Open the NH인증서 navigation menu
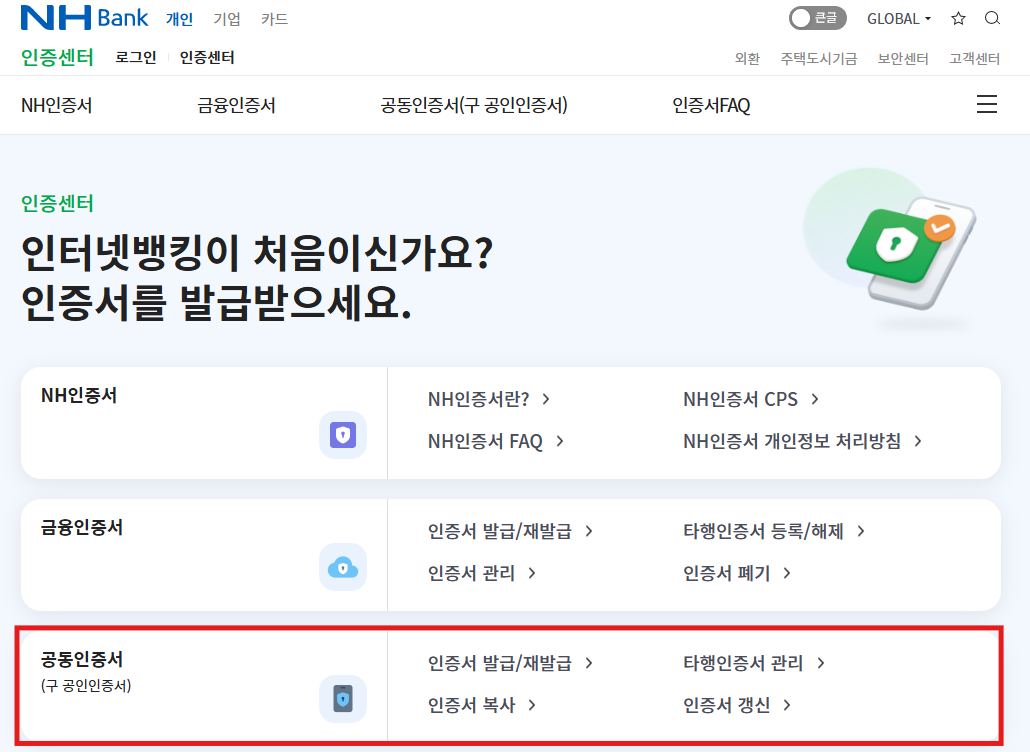The height and width of the screenshot is (752, 1030). point(56,105)
